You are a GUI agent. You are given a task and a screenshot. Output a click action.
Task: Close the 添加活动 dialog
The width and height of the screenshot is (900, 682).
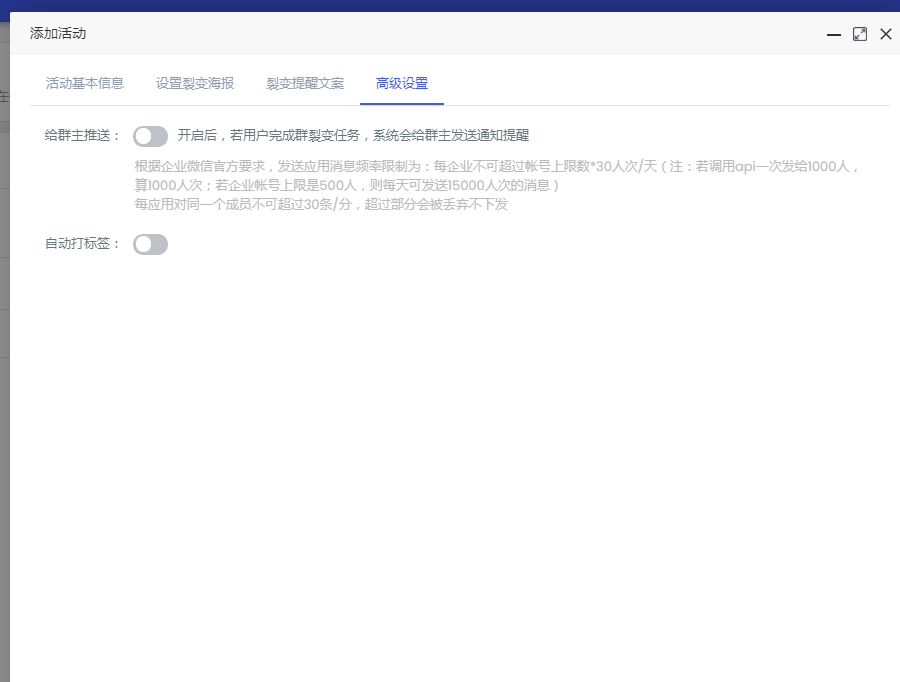pyautogui.click(x=886, y=34)
